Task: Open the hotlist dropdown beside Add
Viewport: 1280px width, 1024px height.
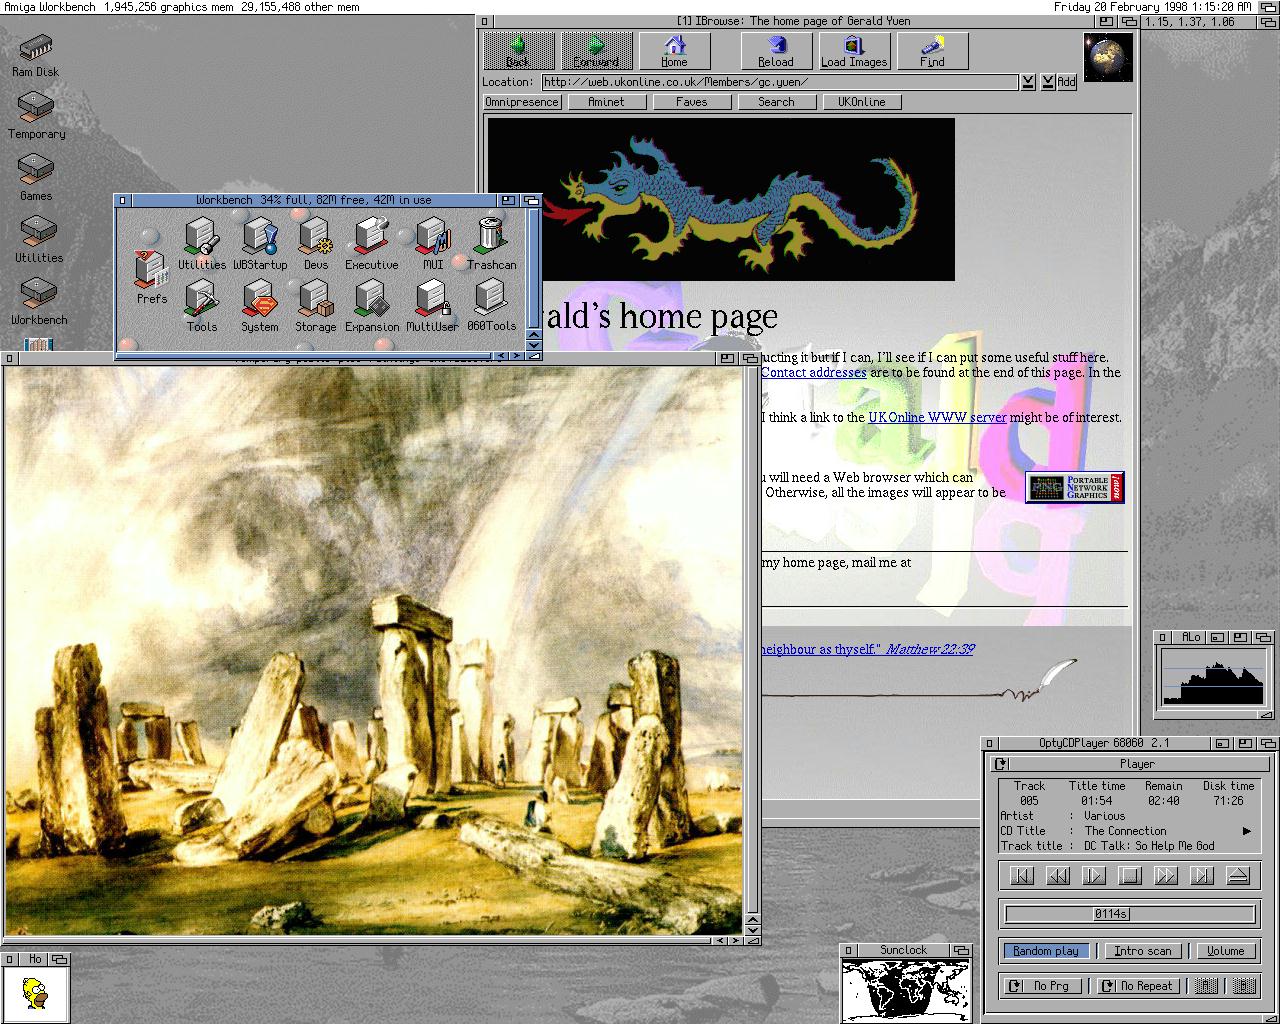Action: tap(1047, 82)
